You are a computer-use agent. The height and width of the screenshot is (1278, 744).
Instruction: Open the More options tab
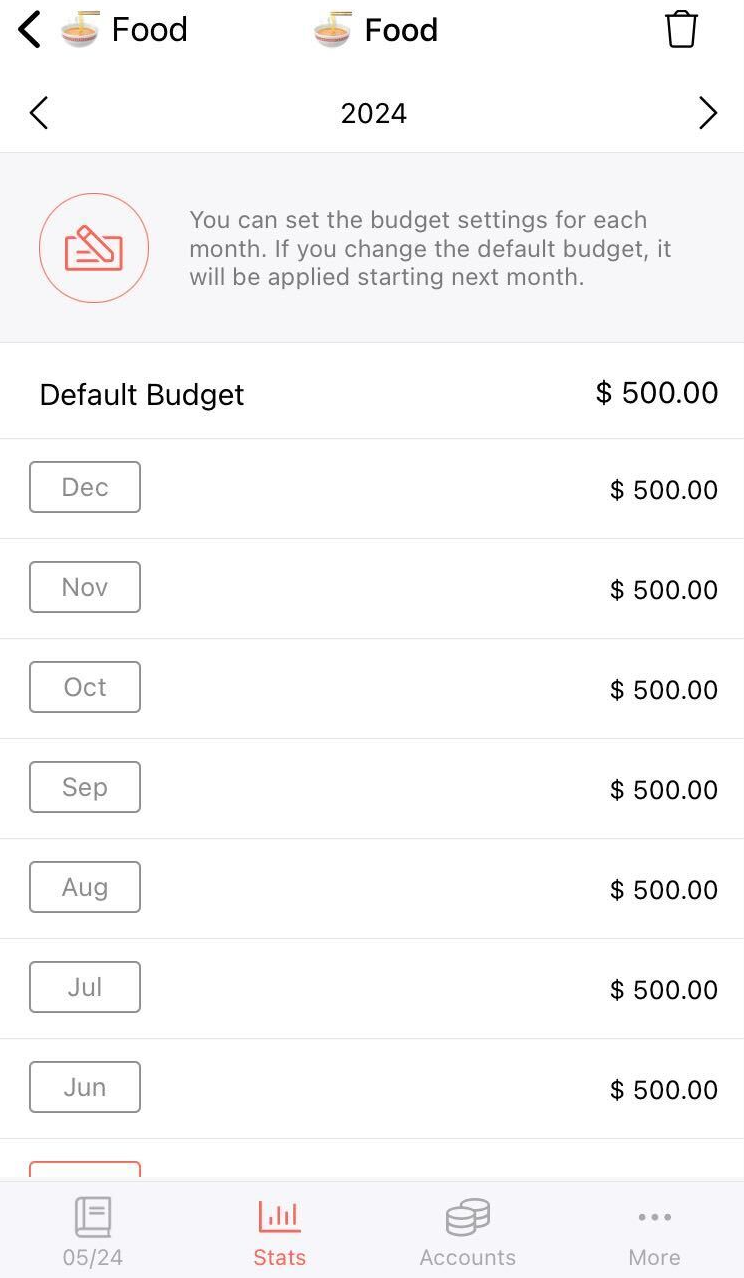click(x=654, y=1231)
